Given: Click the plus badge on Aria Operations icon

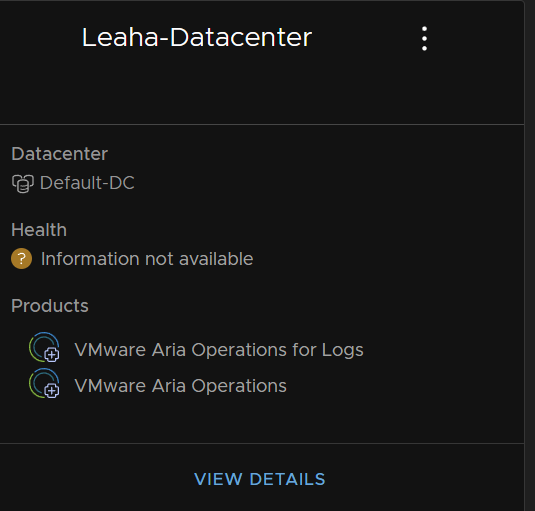Looking at the screenshot, I should coord(52,391).
